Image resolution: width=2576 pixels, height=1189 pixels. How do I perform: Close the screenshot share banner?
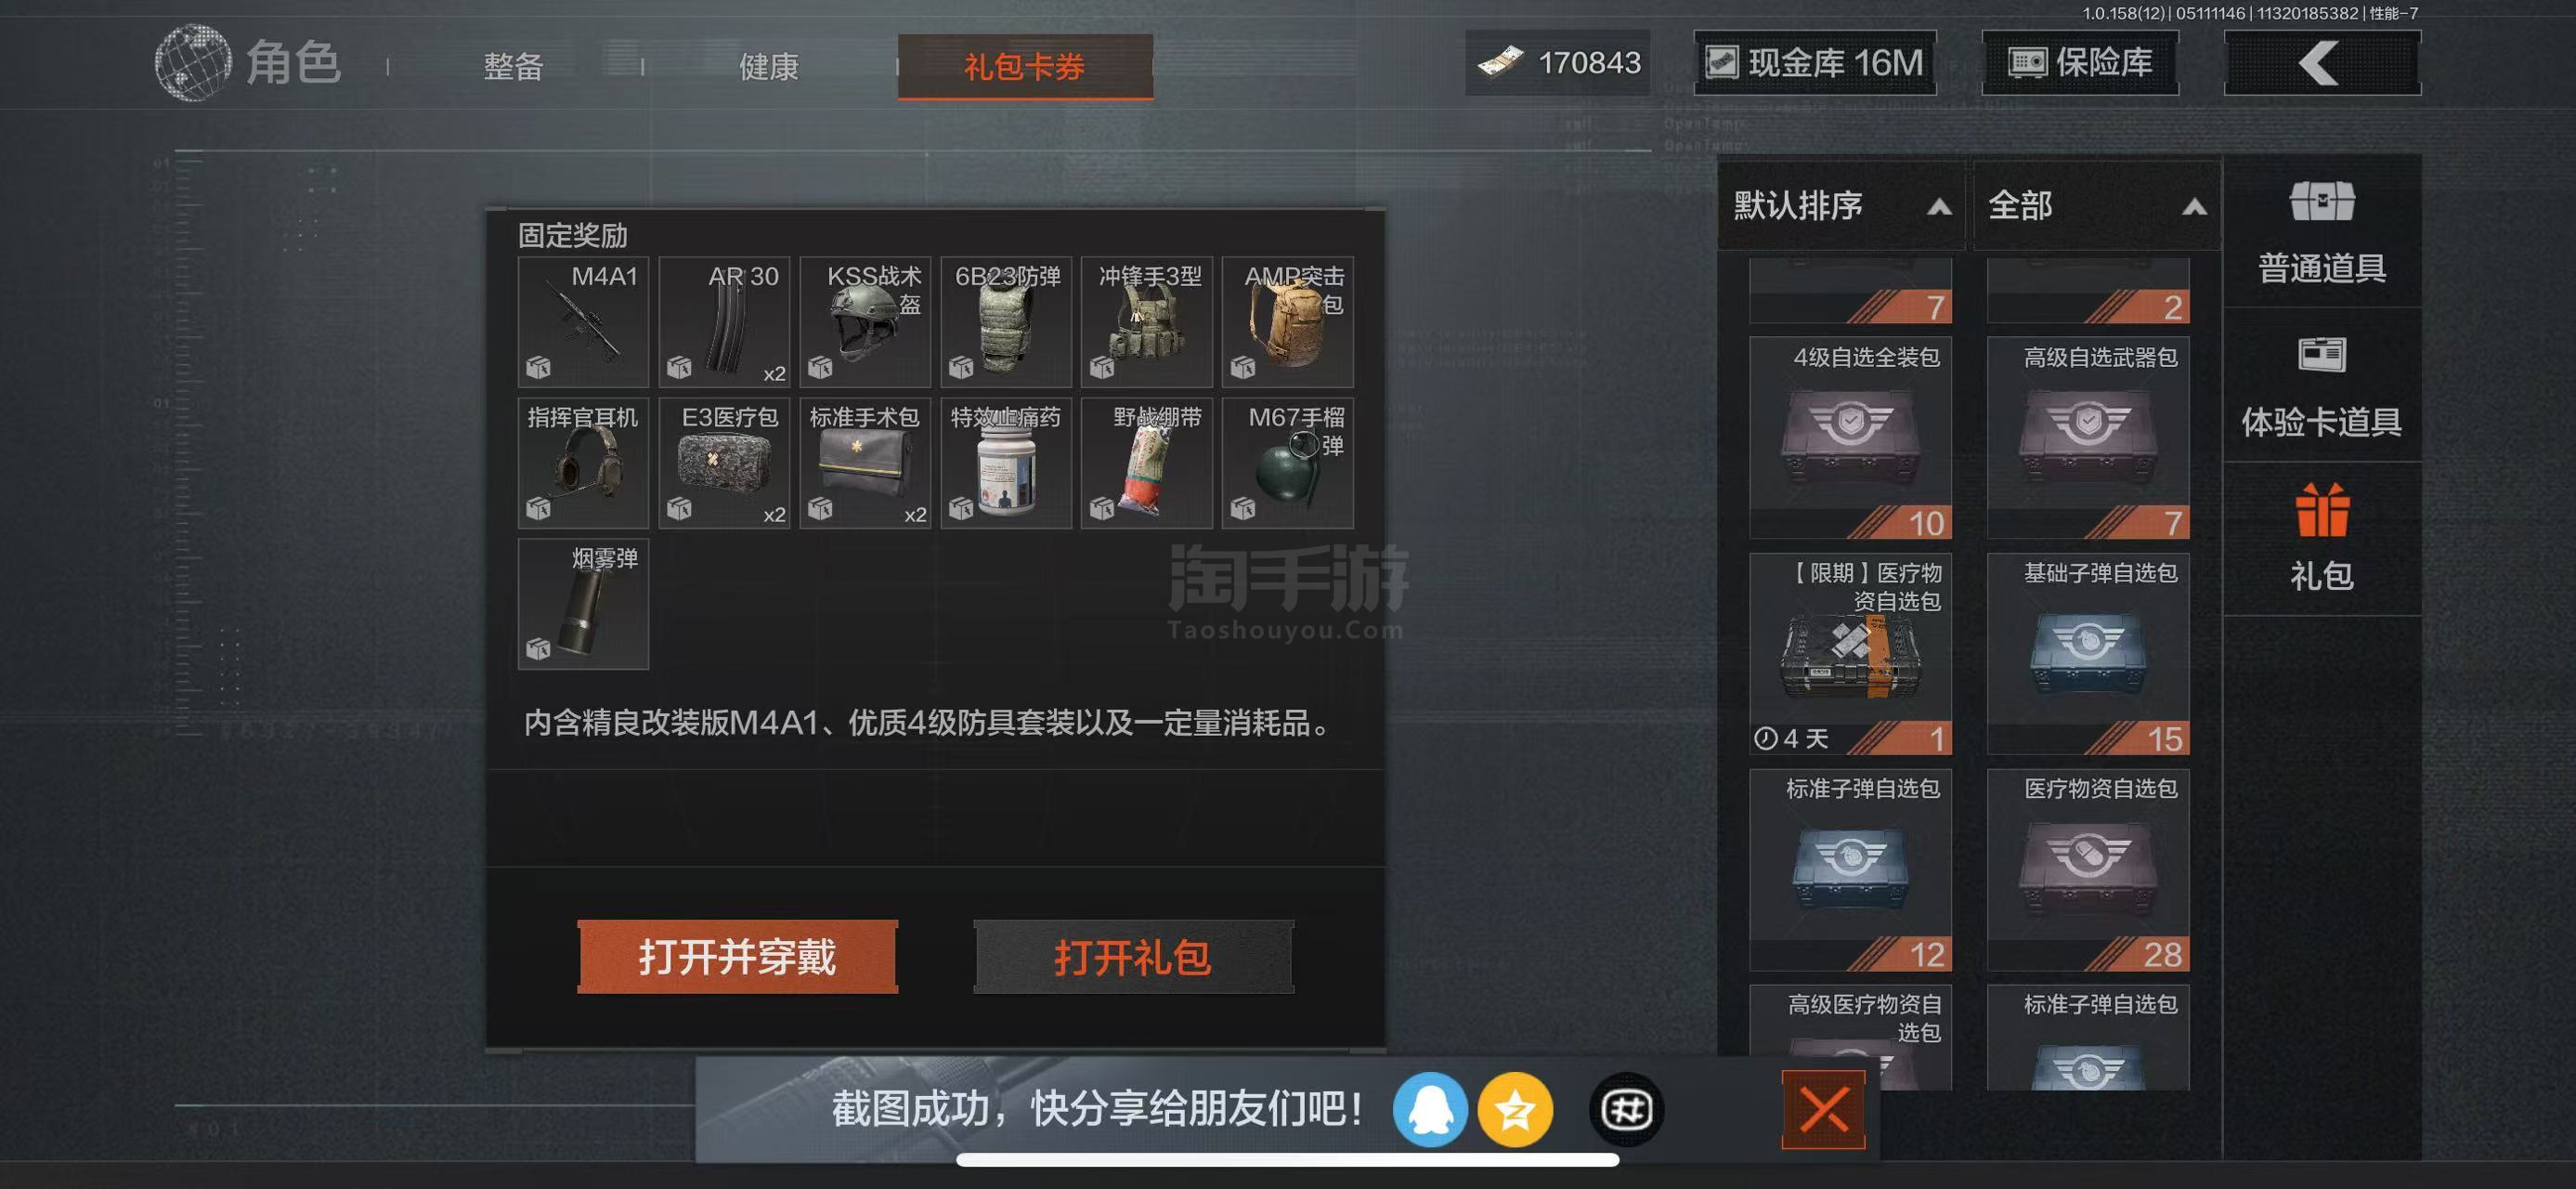click(x=1823, y=1110)
